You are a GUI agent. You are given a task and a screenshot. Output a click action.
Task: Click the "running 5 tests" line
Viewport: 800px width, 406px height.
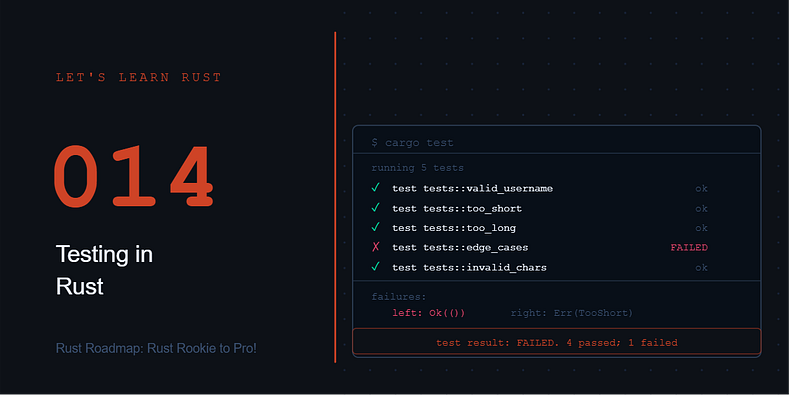tap(417, 168)
